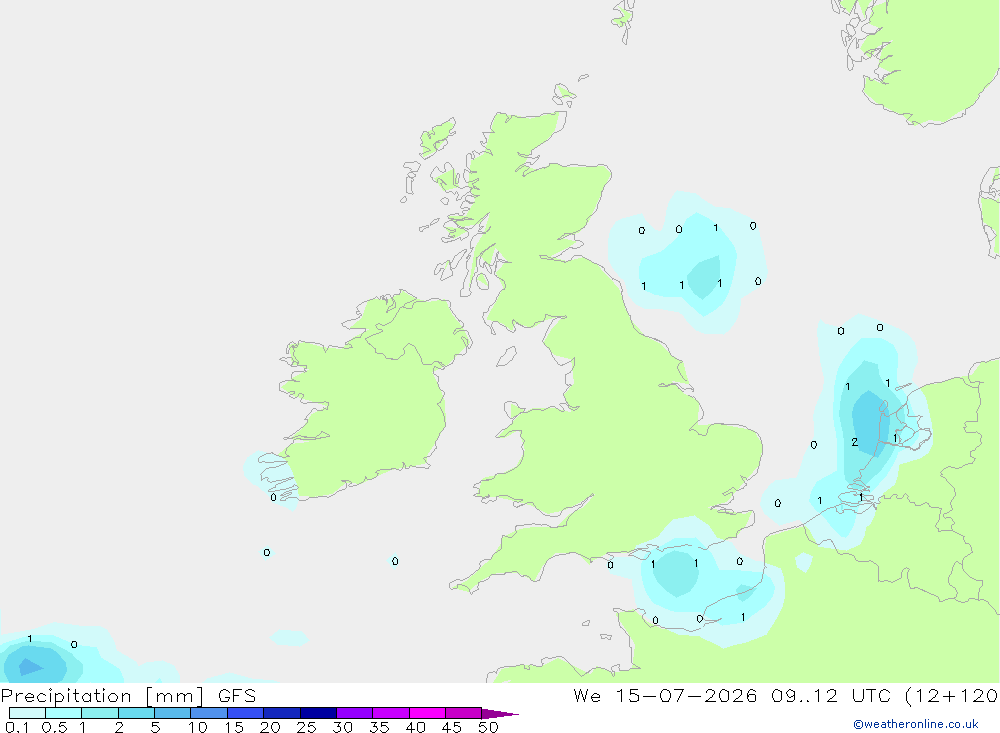Viewport: 1000px width, 733px height.
Task: Click the "40" legend scale label
Action: tap(416, 727)
